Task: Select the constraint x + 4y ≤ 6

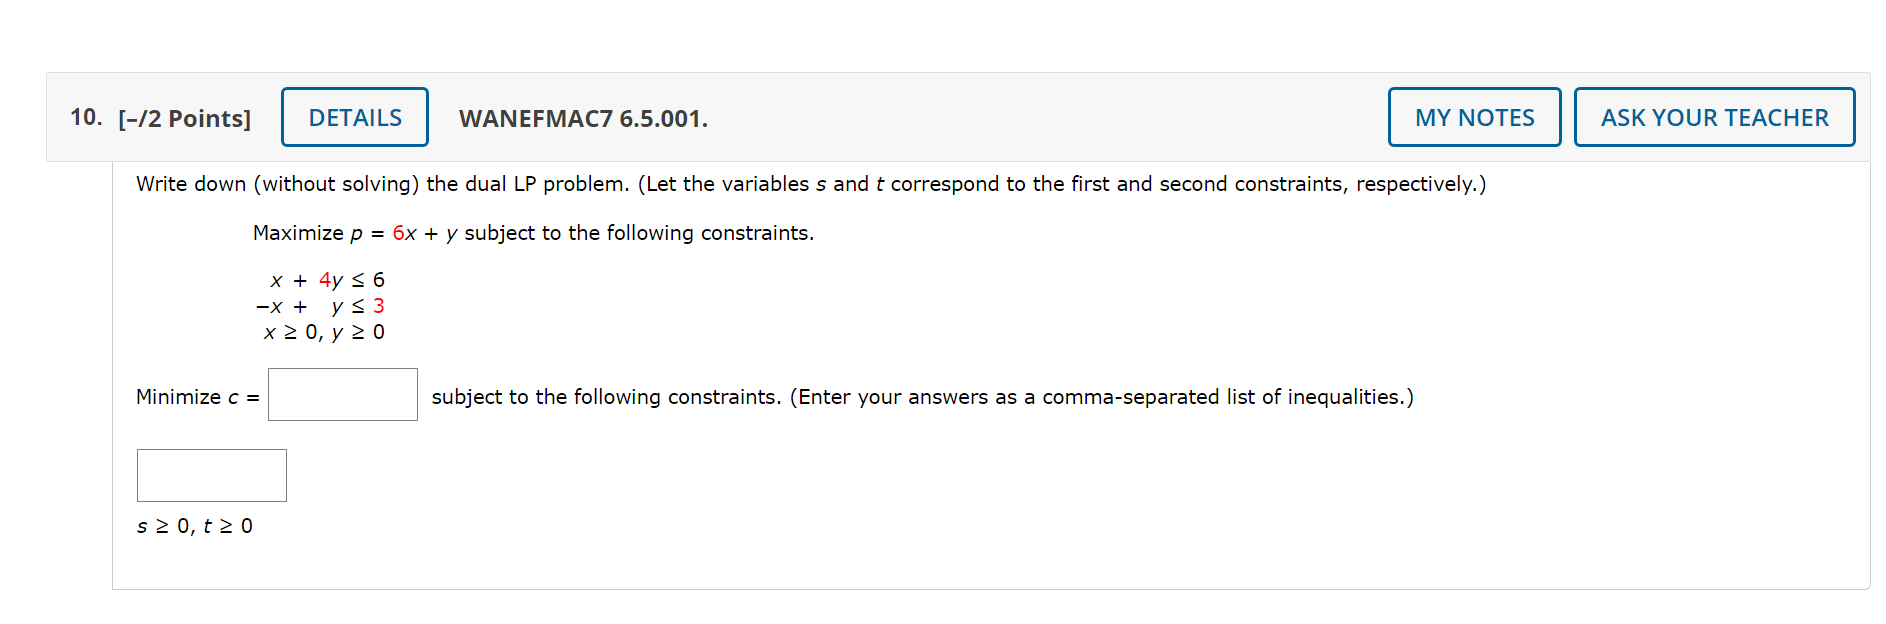Action: click(x=325, y=280)
